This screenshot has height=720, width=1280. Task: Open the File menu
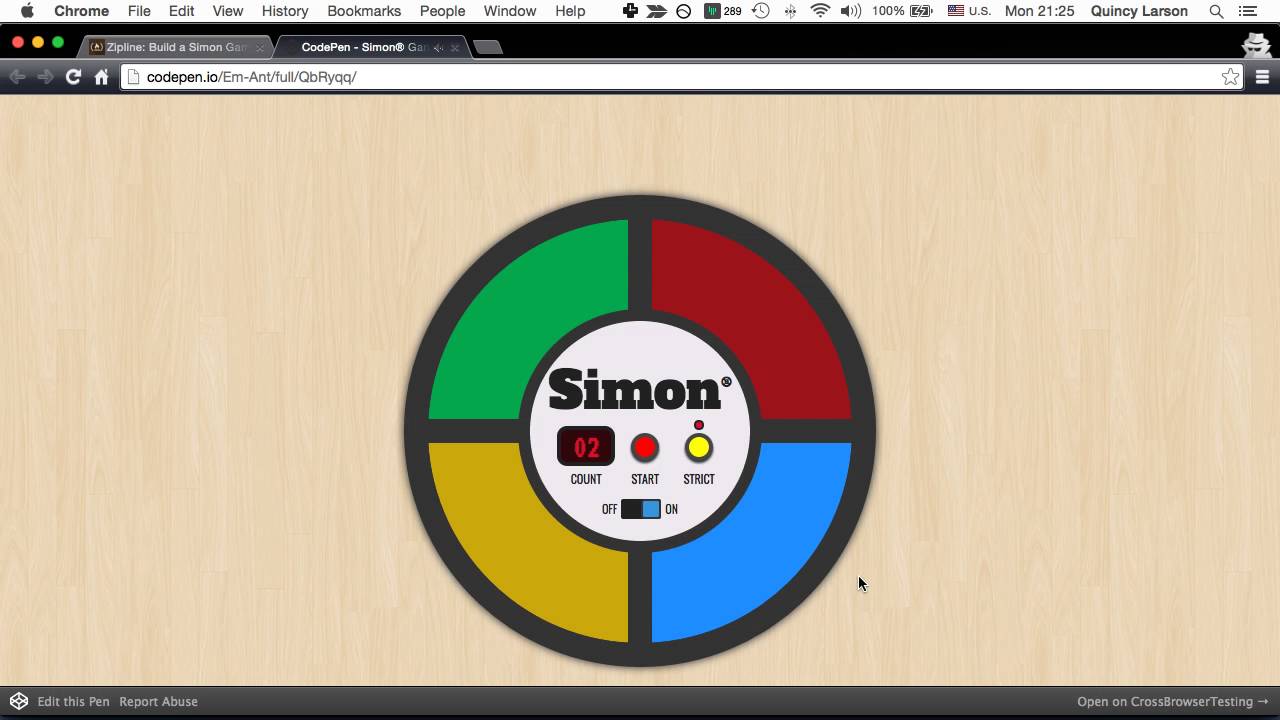tap(139, 11)
